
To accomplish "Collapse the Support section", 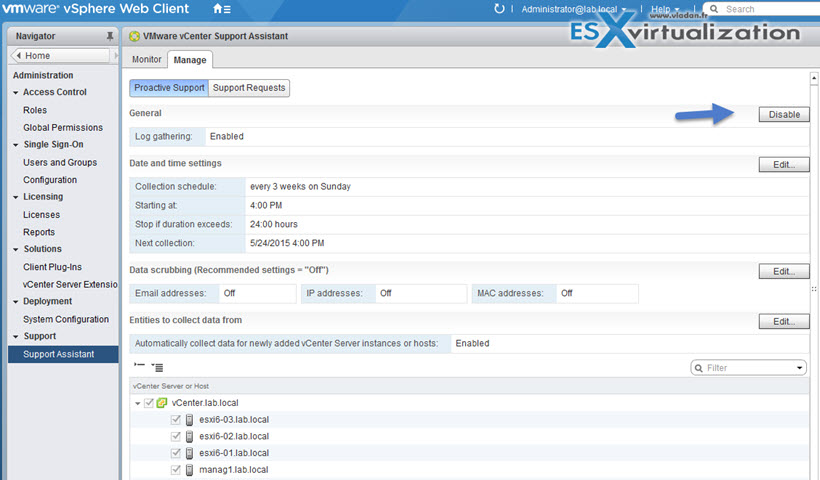I will (x=16, y=337).
